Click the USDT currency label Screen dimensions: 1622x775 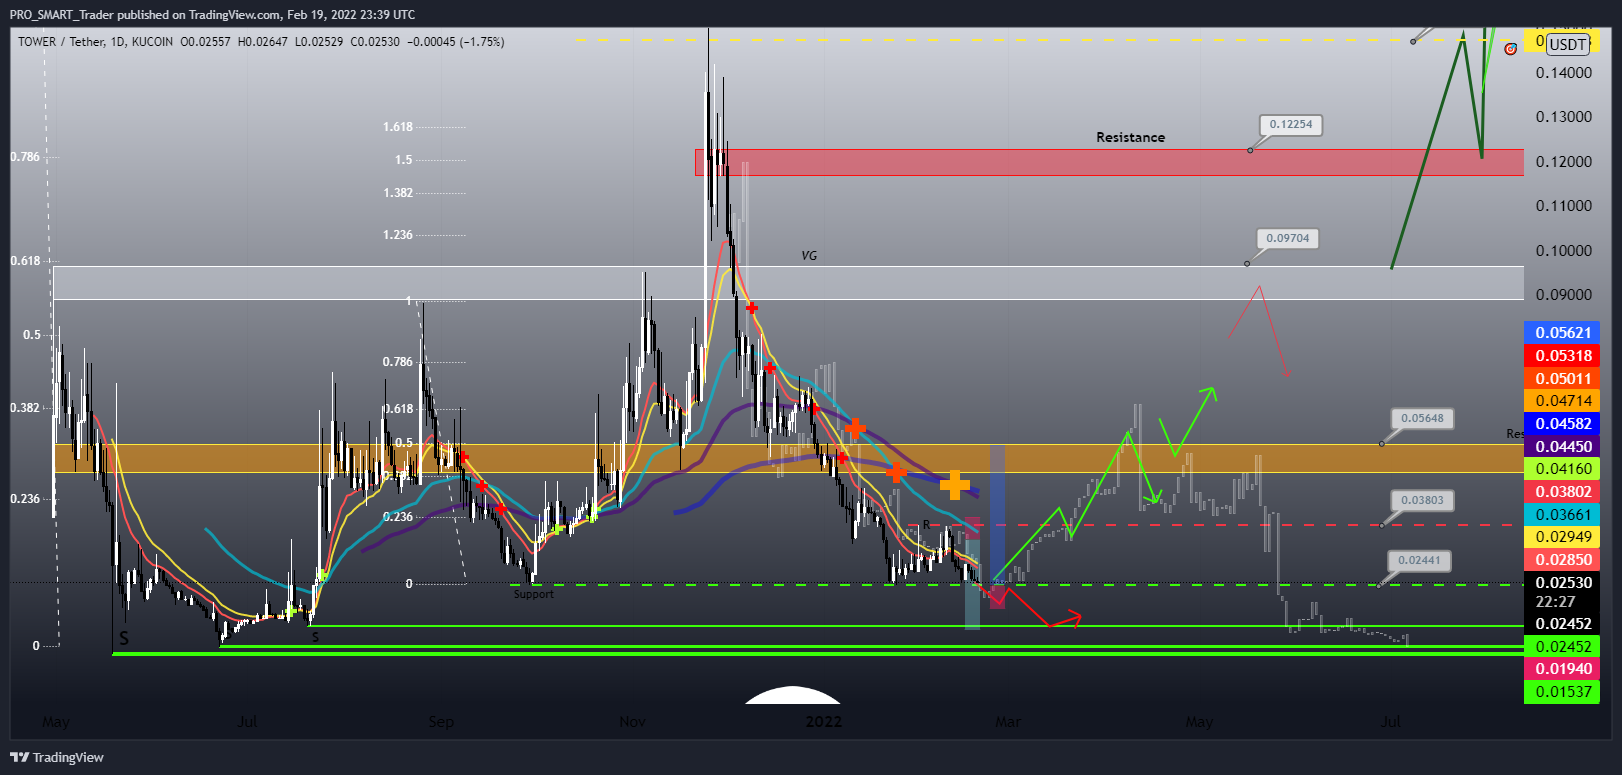1567,44
